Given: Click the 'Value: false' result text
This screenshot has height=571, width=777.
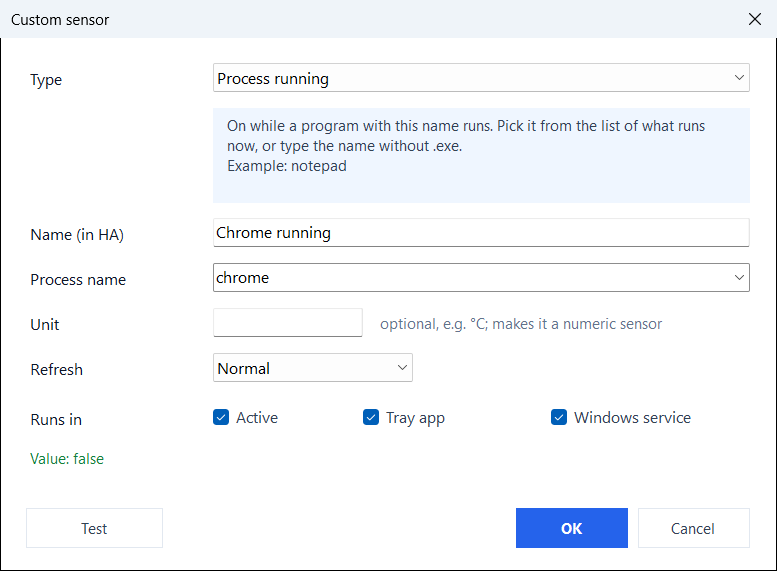Looking at the screenshot, I should coord(67,459).
